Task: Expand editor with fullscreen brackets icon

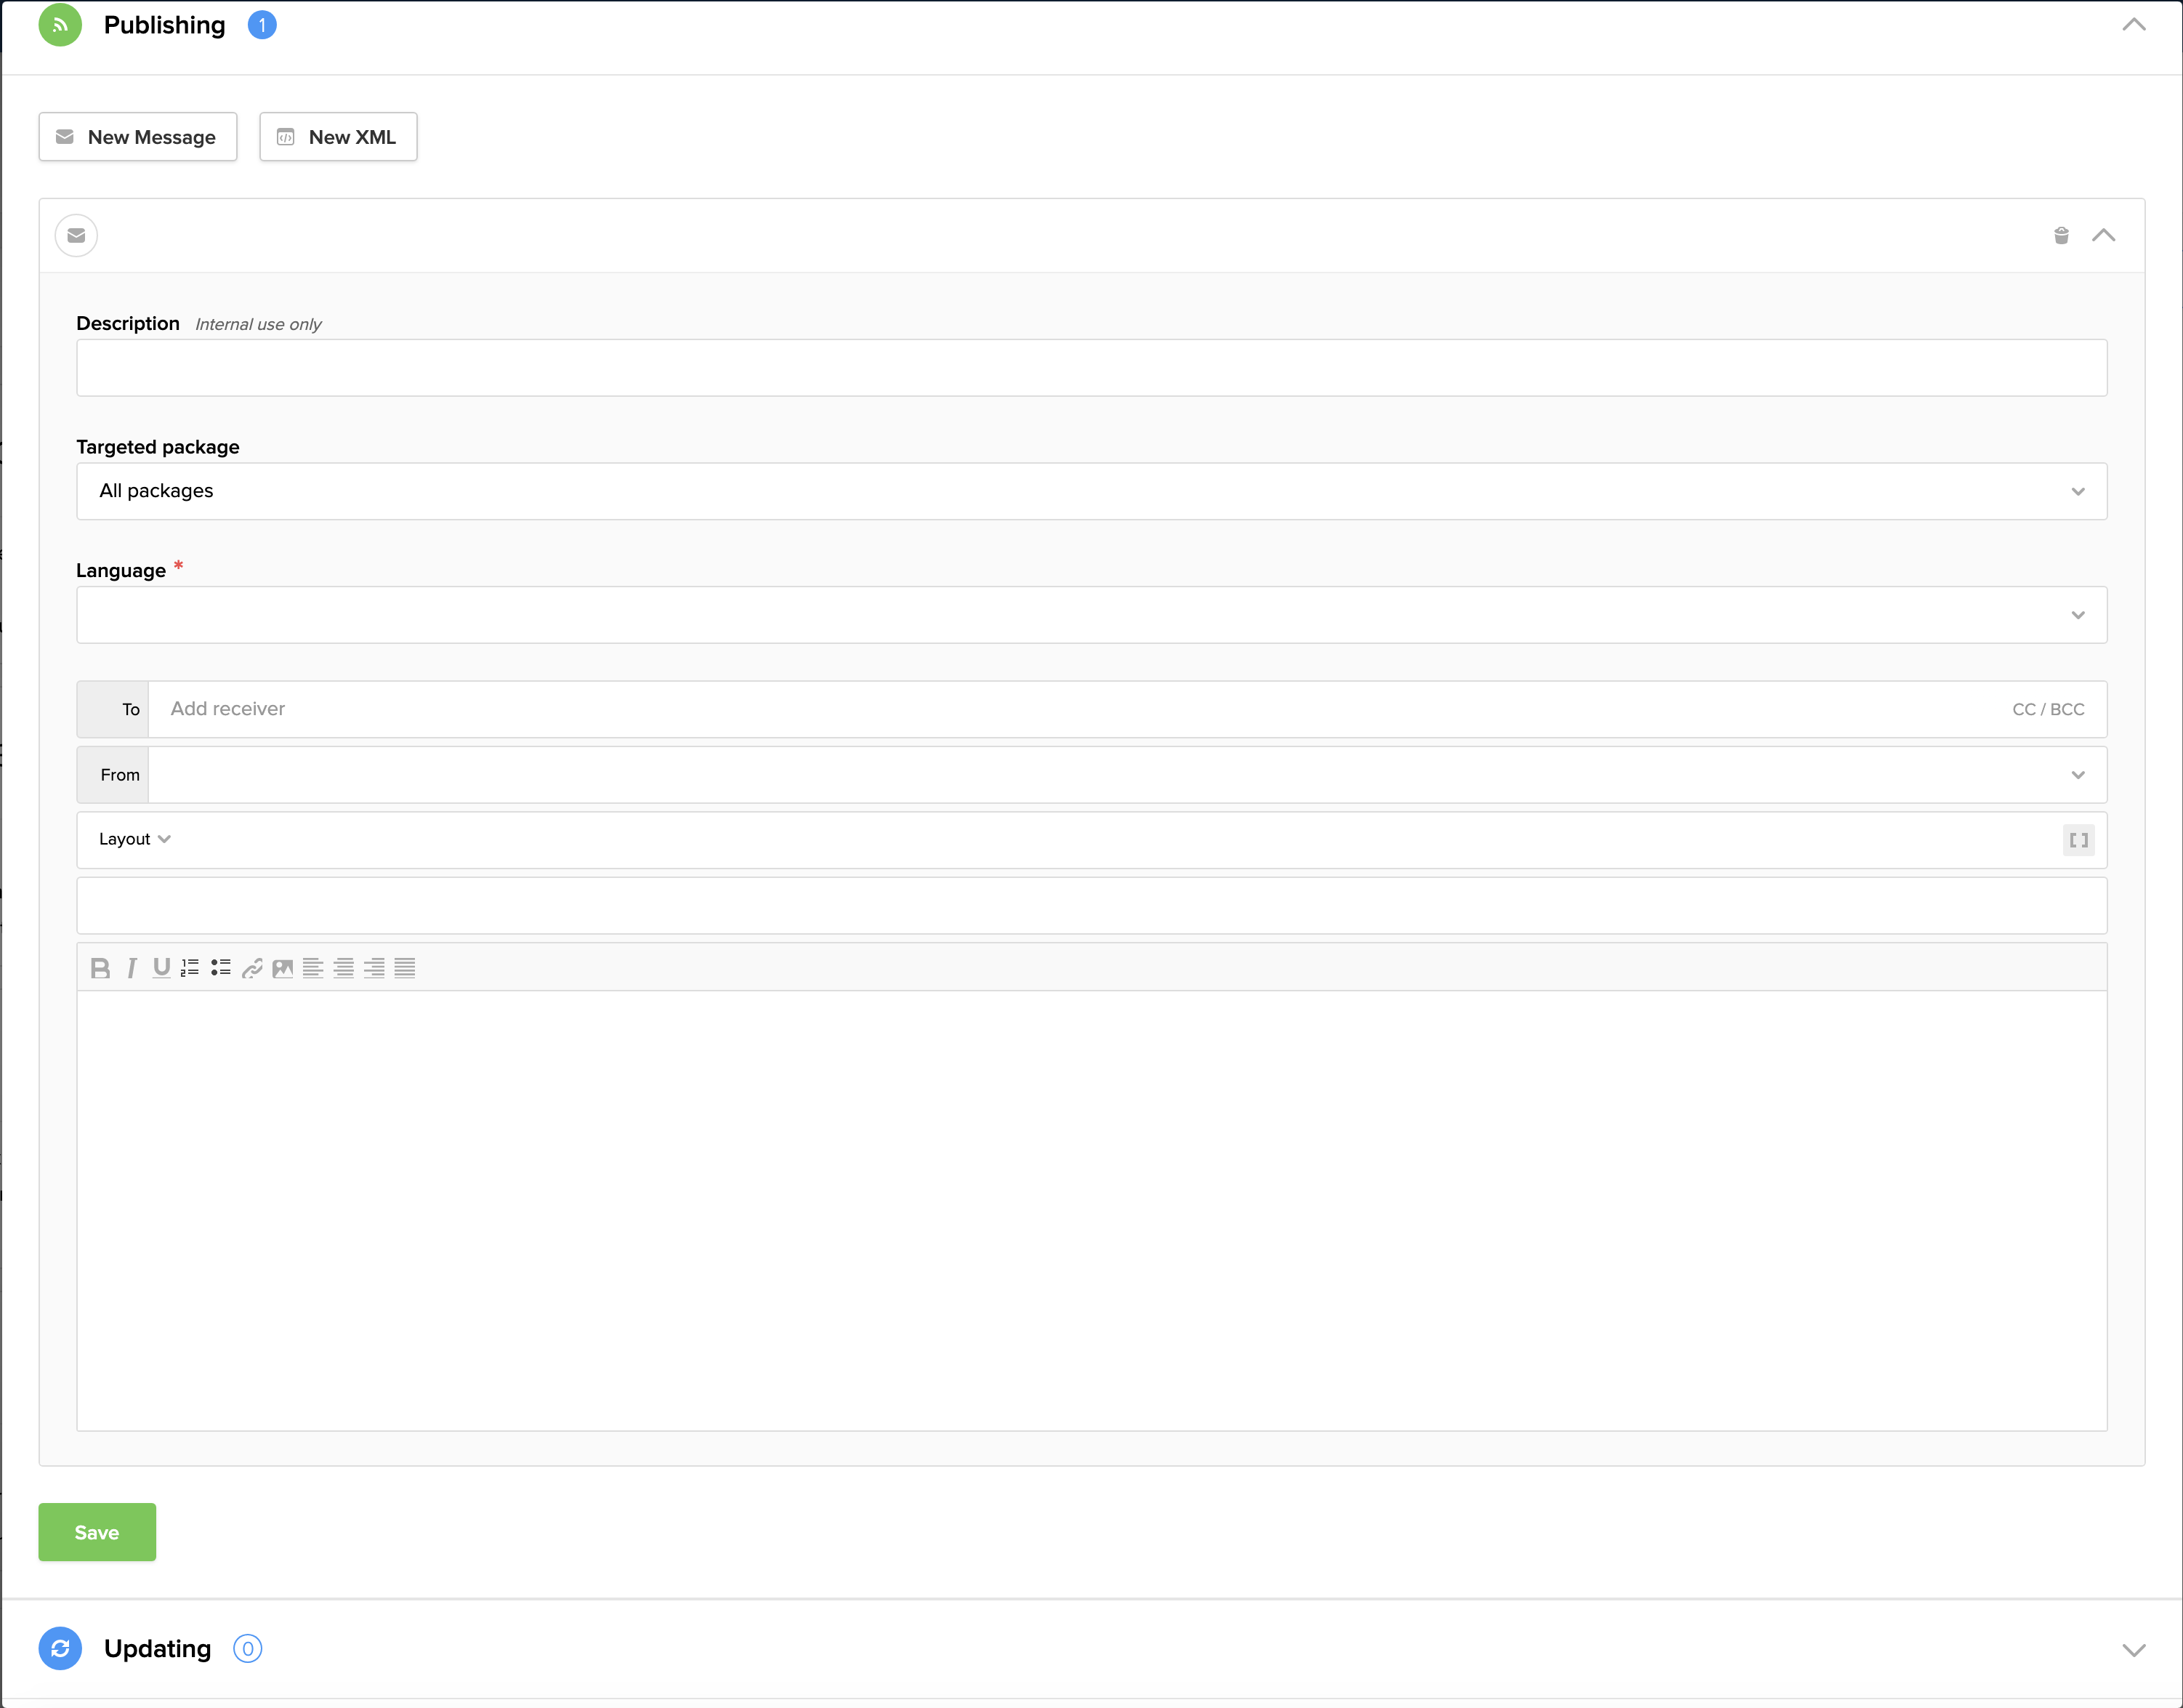Action: (x=2078, y=840)
